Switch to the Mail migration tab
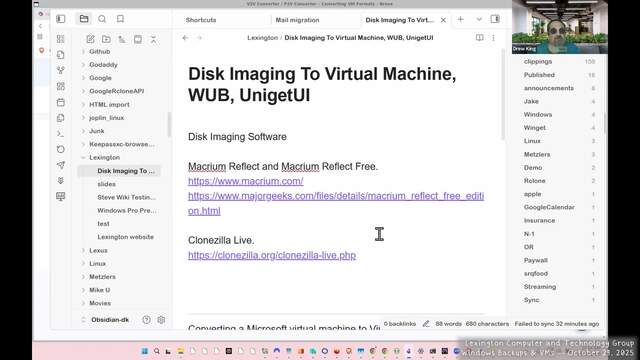 point(298,20)
